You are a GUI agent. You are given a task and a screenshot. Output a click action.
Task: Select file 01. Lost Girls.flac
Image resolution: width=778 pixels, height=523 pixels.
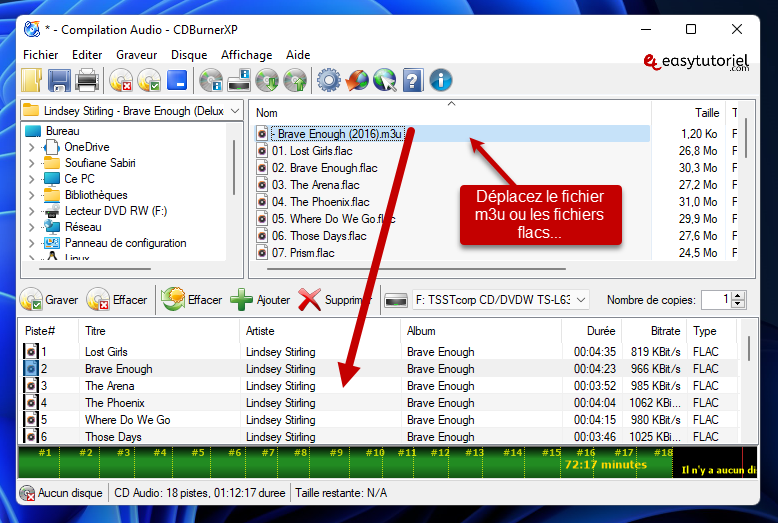click(x=312, y=151)
